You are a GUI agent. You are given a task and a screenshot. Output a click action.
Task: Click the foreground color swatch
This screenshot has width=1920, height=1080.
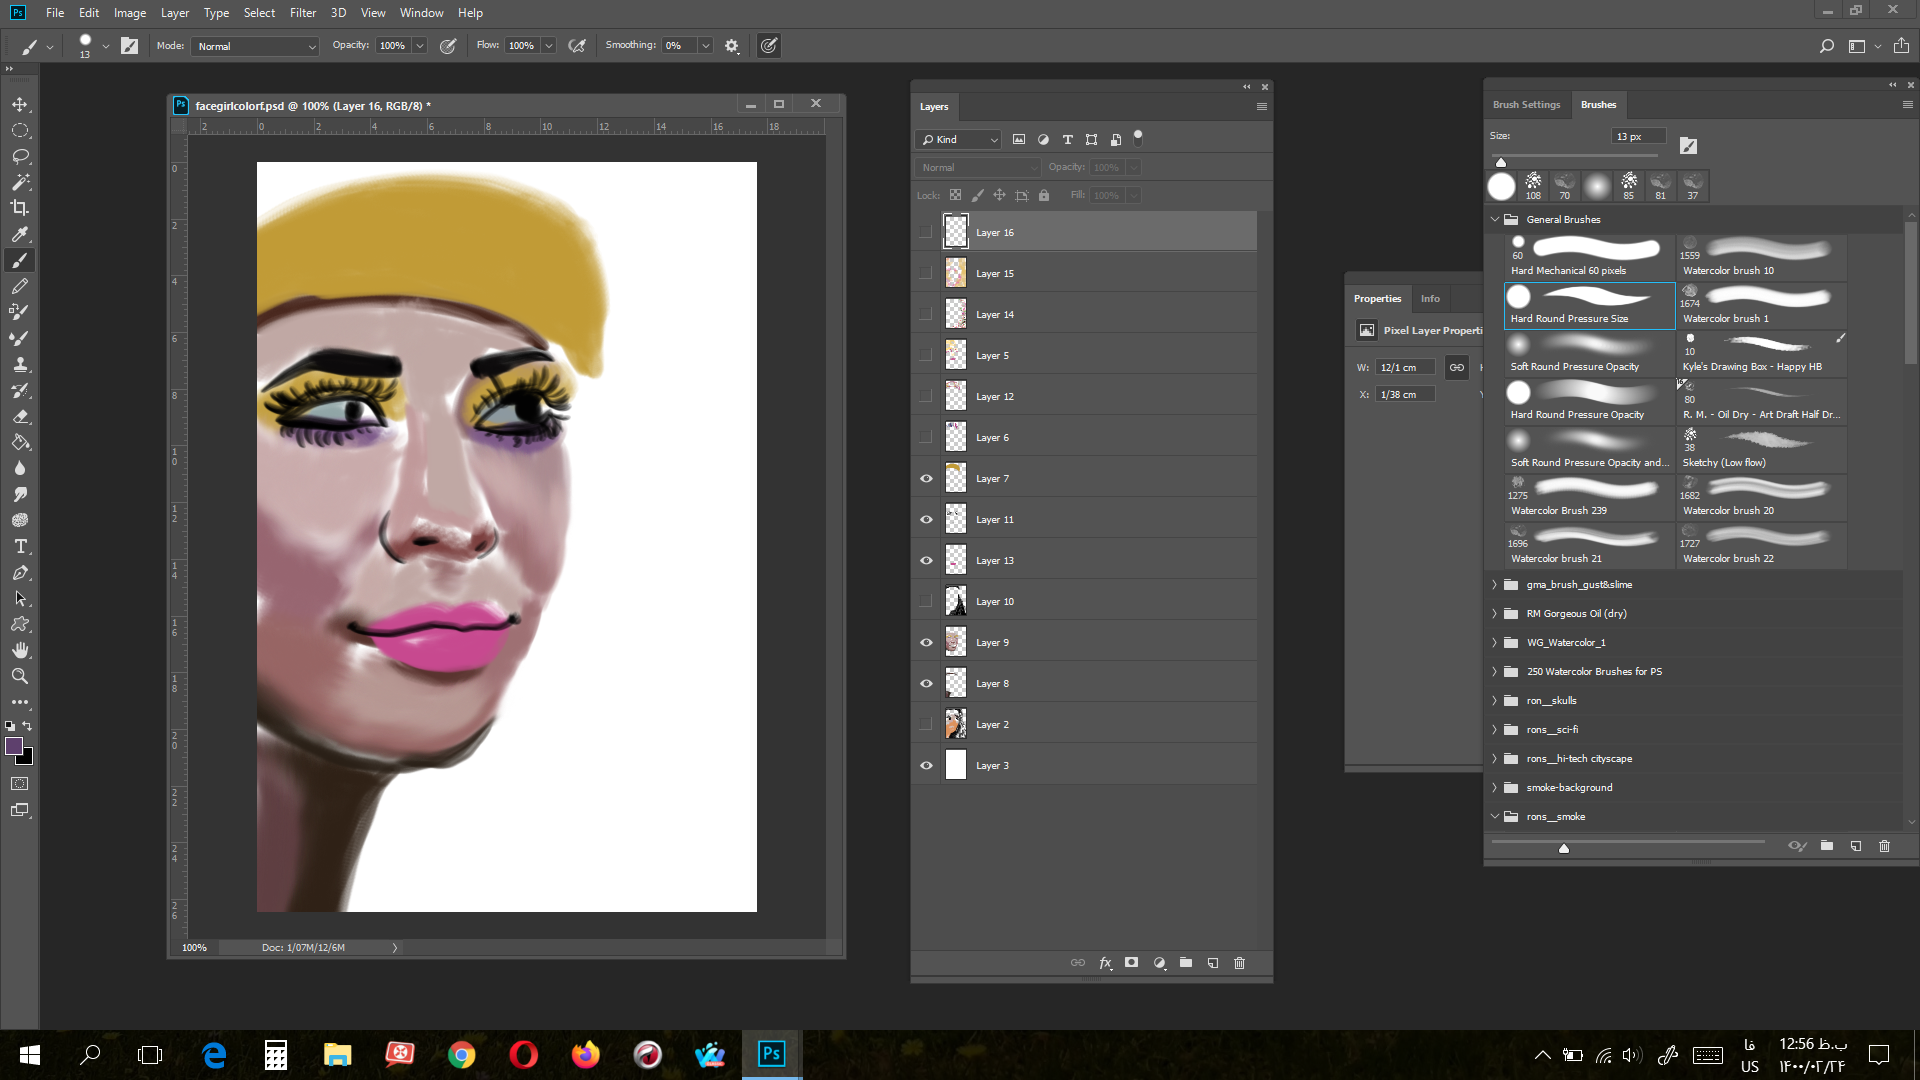click(14, 746)
